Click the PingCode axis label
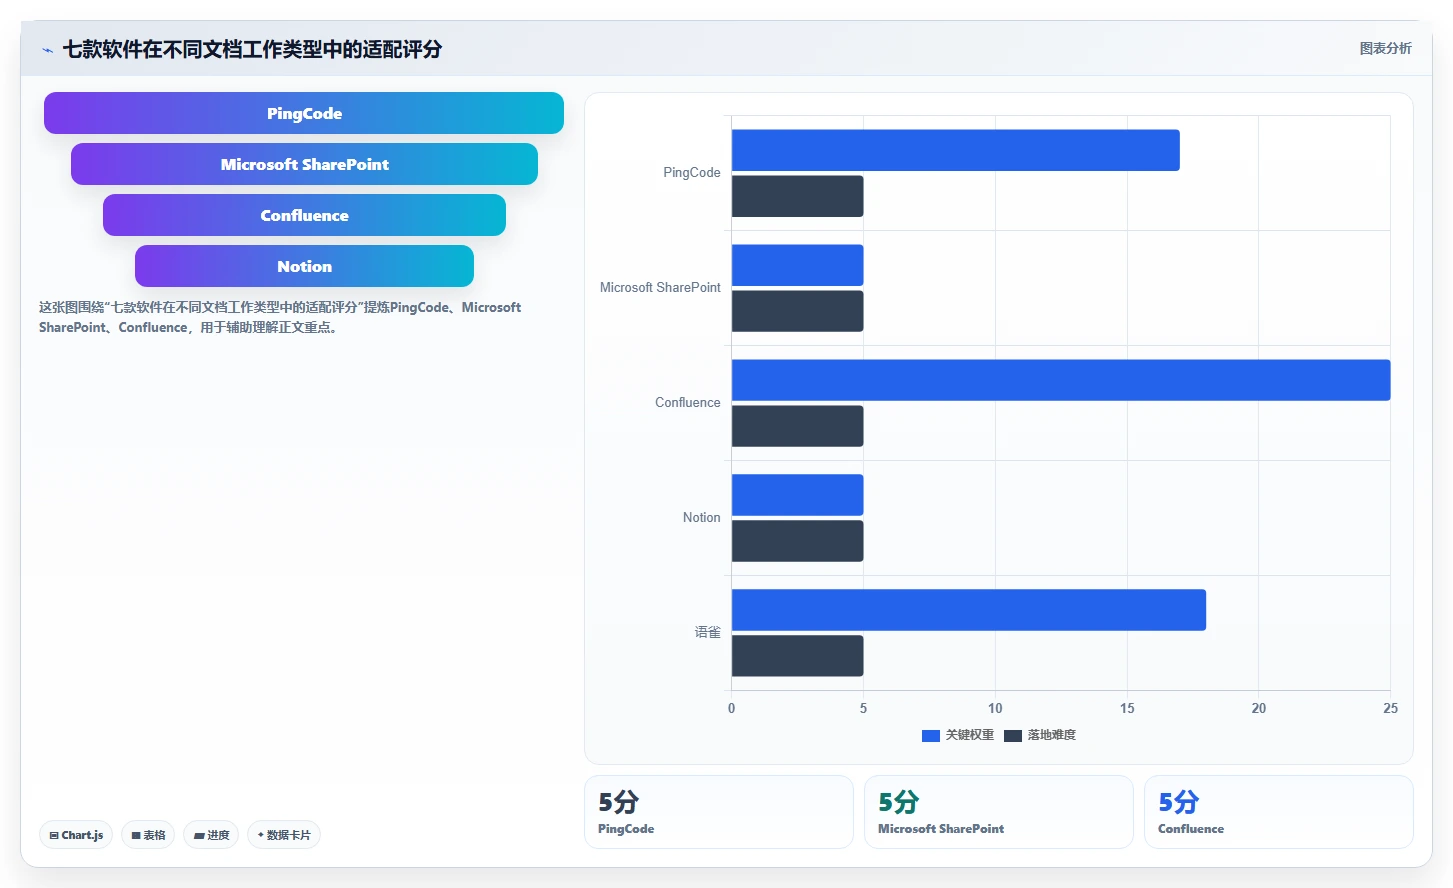 691,172
